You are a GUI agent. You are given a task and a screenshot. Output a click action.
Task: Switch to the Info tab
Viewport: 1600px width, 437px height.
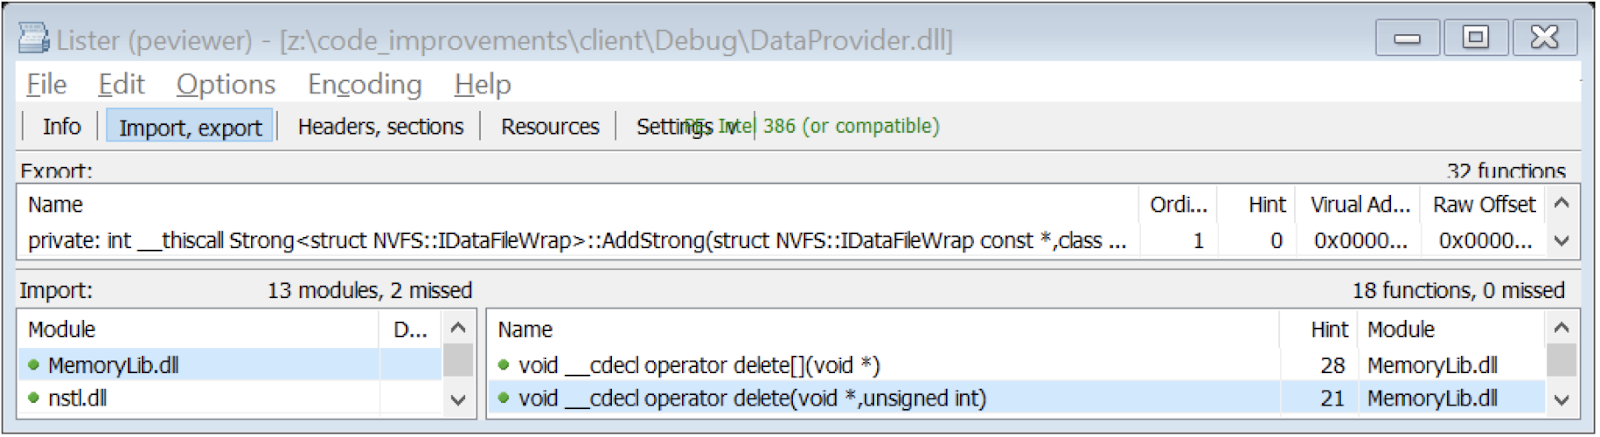(x=61, y=127)
